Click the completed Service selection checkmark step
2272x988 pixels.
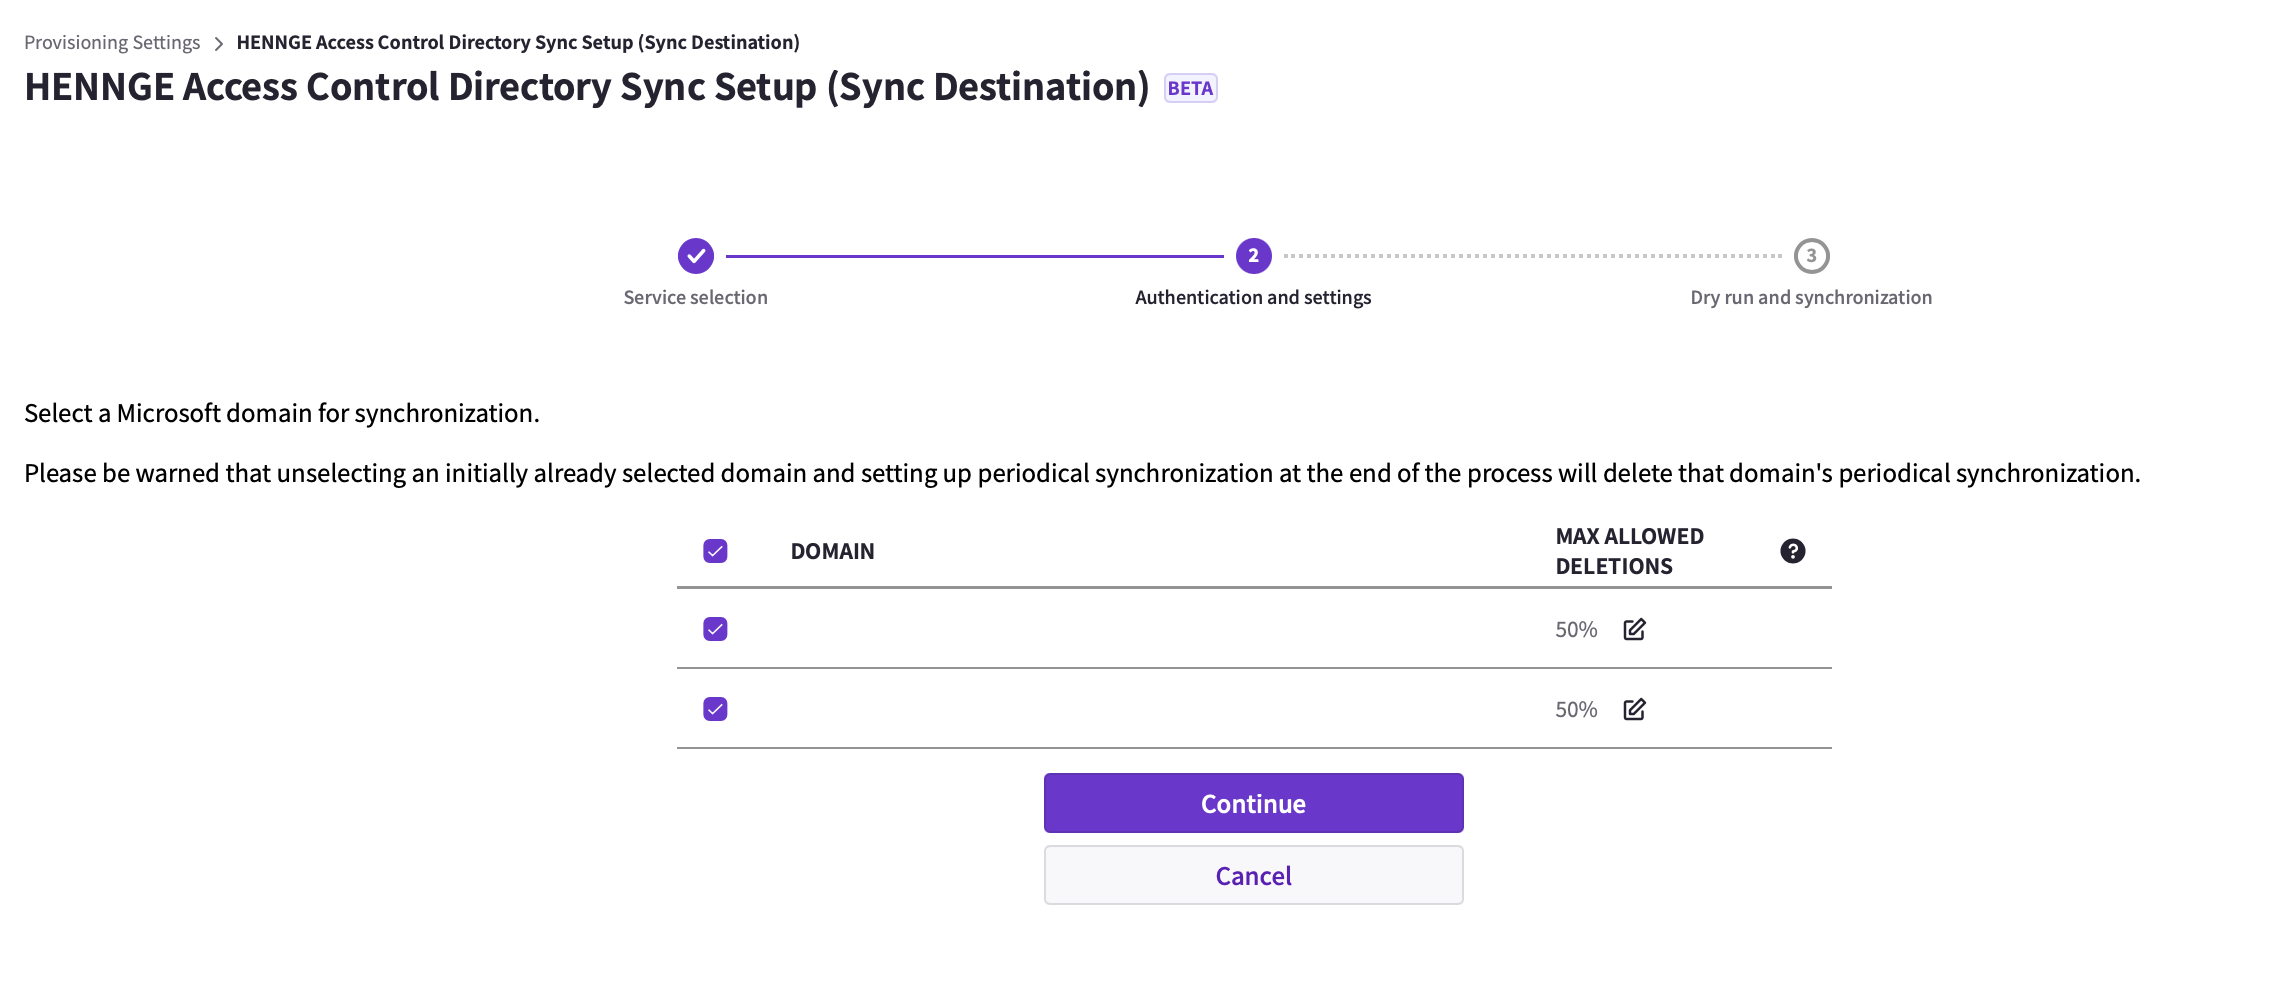click(696, 256)
